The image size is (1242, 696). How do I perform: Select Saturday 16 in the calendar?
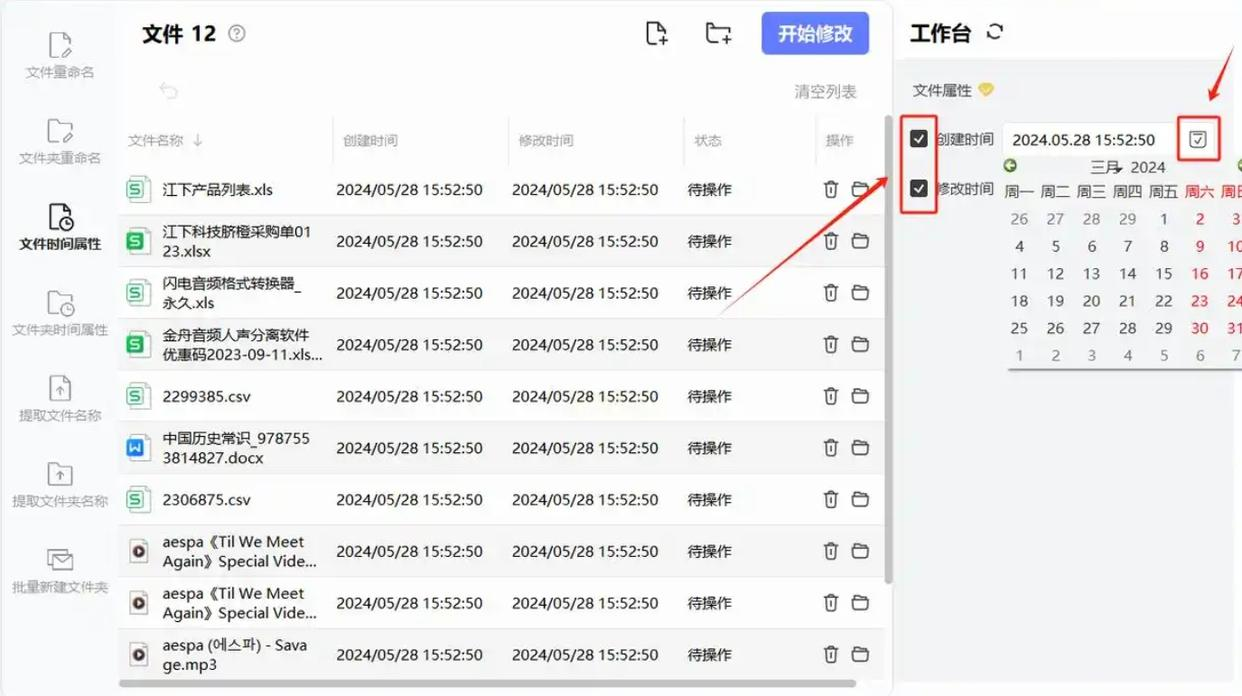[x=1200, y=273]
